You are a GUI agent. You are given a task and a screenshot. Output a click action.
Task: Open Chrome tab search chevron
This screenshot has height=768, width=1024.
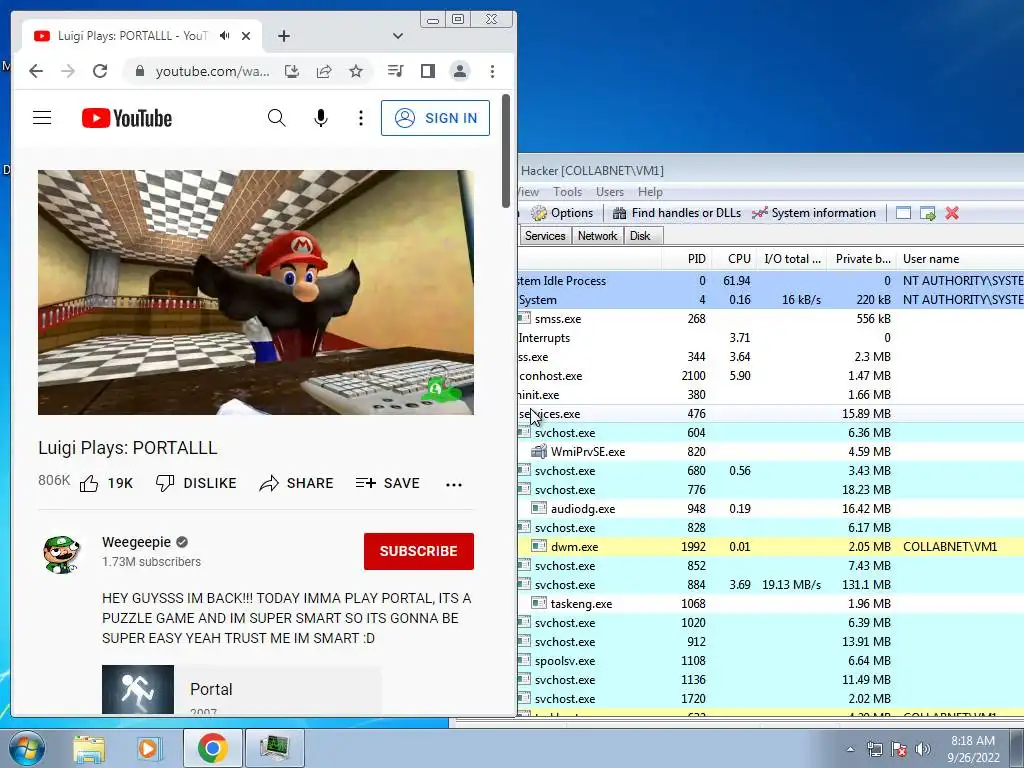pos(397,36)
